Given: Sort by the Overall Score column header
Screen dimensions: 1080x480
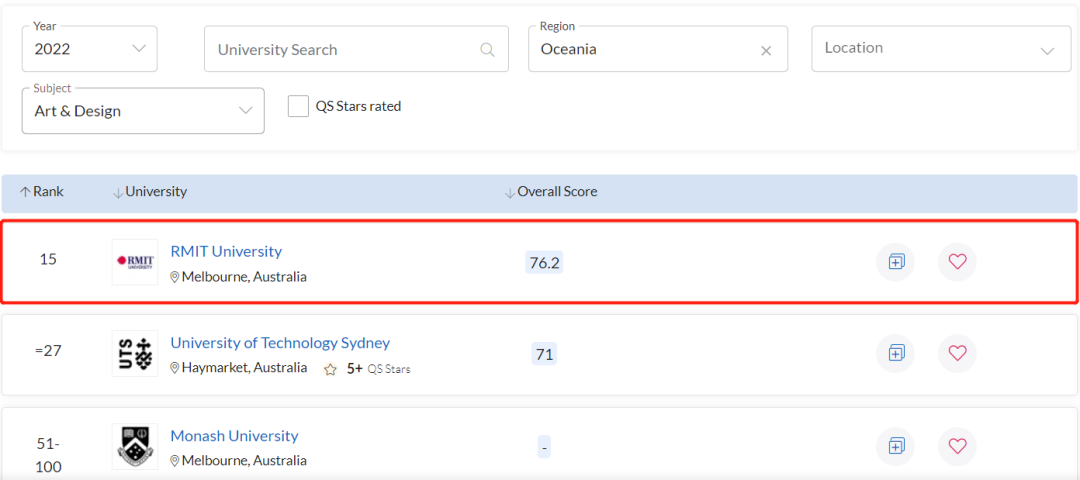Looking at the screenshot, I should (x=551, y=192).
